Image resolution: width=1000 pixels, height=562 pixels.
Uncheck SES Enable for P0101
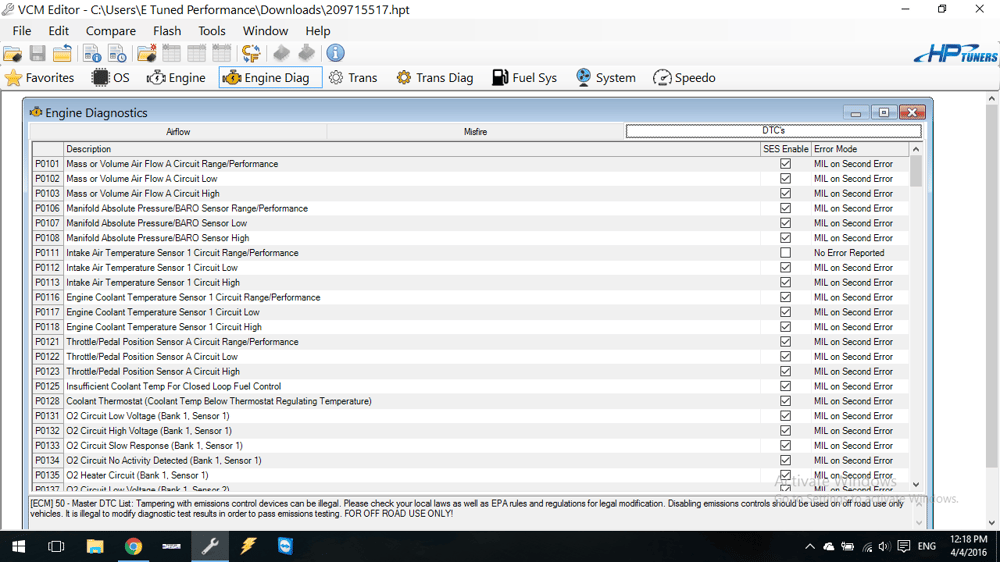785,164
